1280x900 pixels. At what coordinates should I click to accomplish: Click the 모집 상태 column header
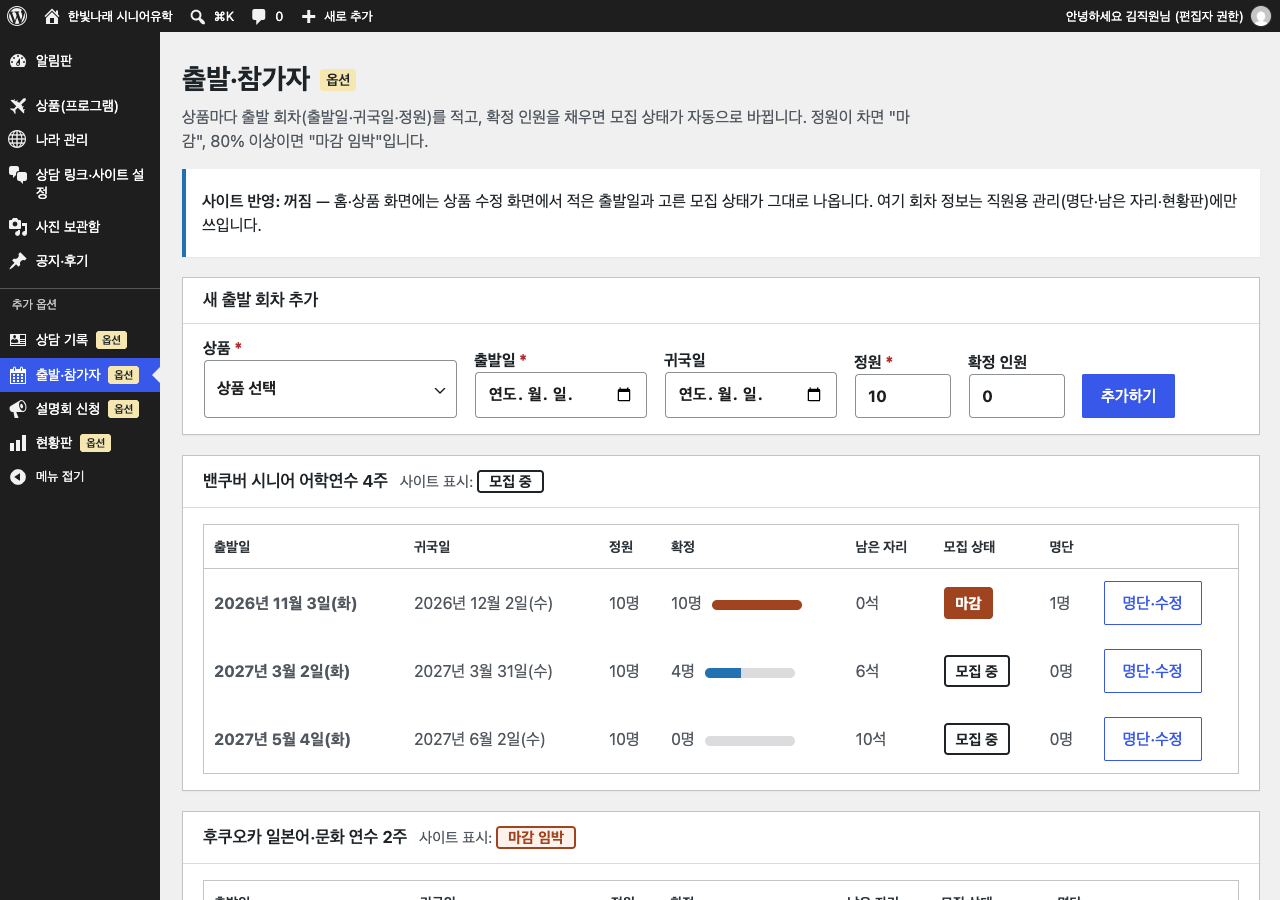pos(969,547)
